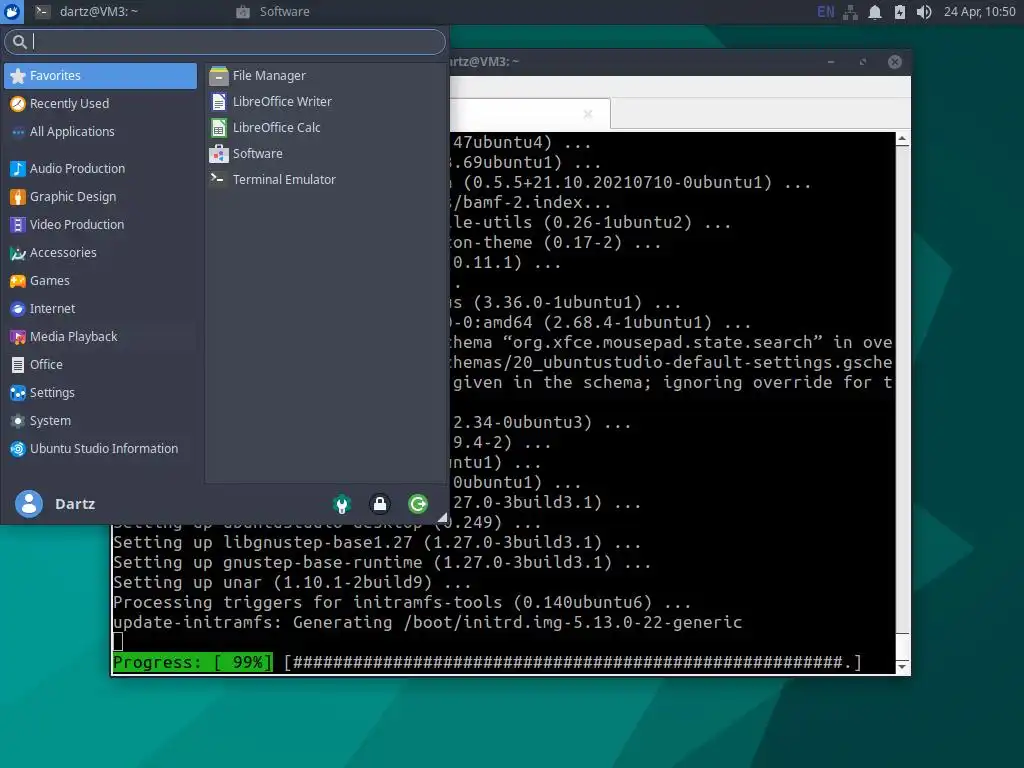The width and height of the screenshot is (1024, 768).
Task: Lock the screen with padlock icon
Action: 380,504
